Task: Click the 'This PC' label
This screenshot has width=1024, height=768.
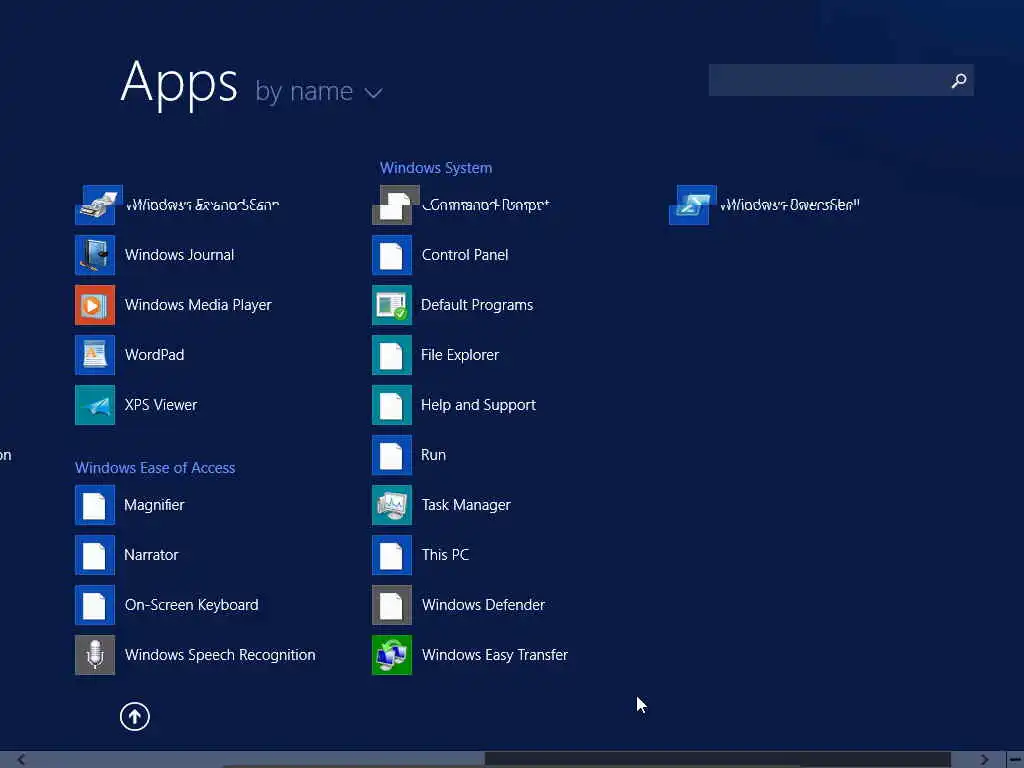Action: tap(445, 555)
